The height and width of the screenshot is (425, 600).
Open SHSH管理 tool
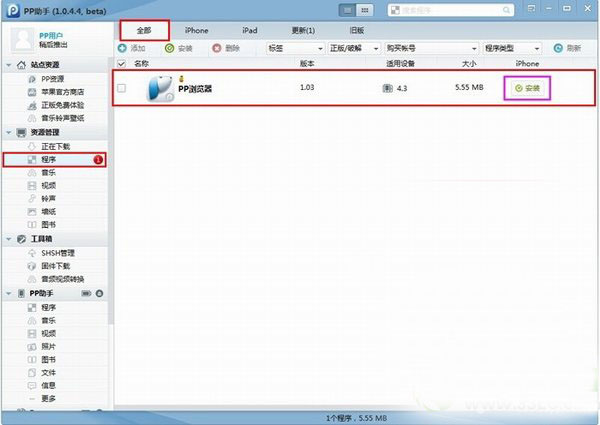click(x=57, y=253)
